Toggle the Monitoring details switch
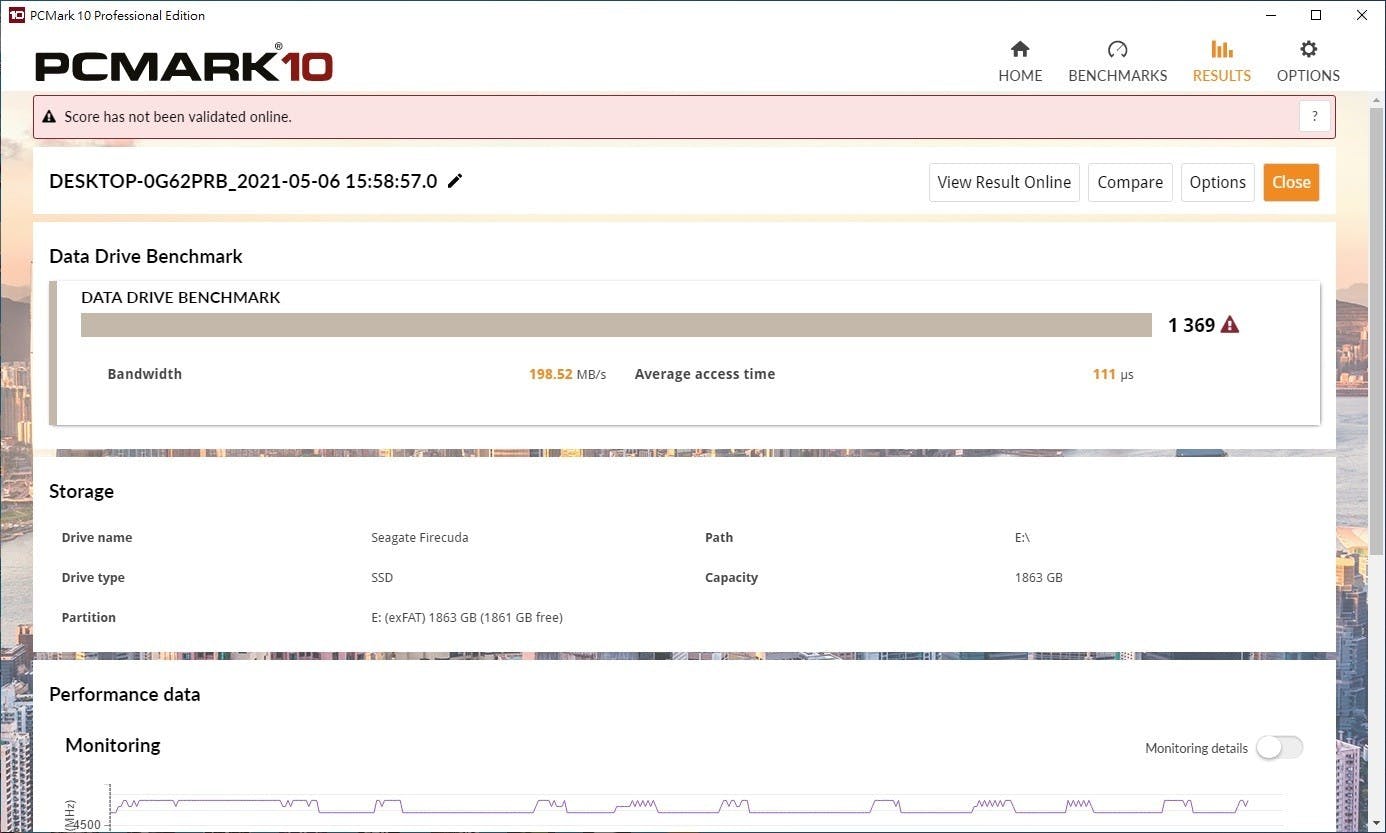This screenshot has width=1386, height=833. click(1279, 748)
